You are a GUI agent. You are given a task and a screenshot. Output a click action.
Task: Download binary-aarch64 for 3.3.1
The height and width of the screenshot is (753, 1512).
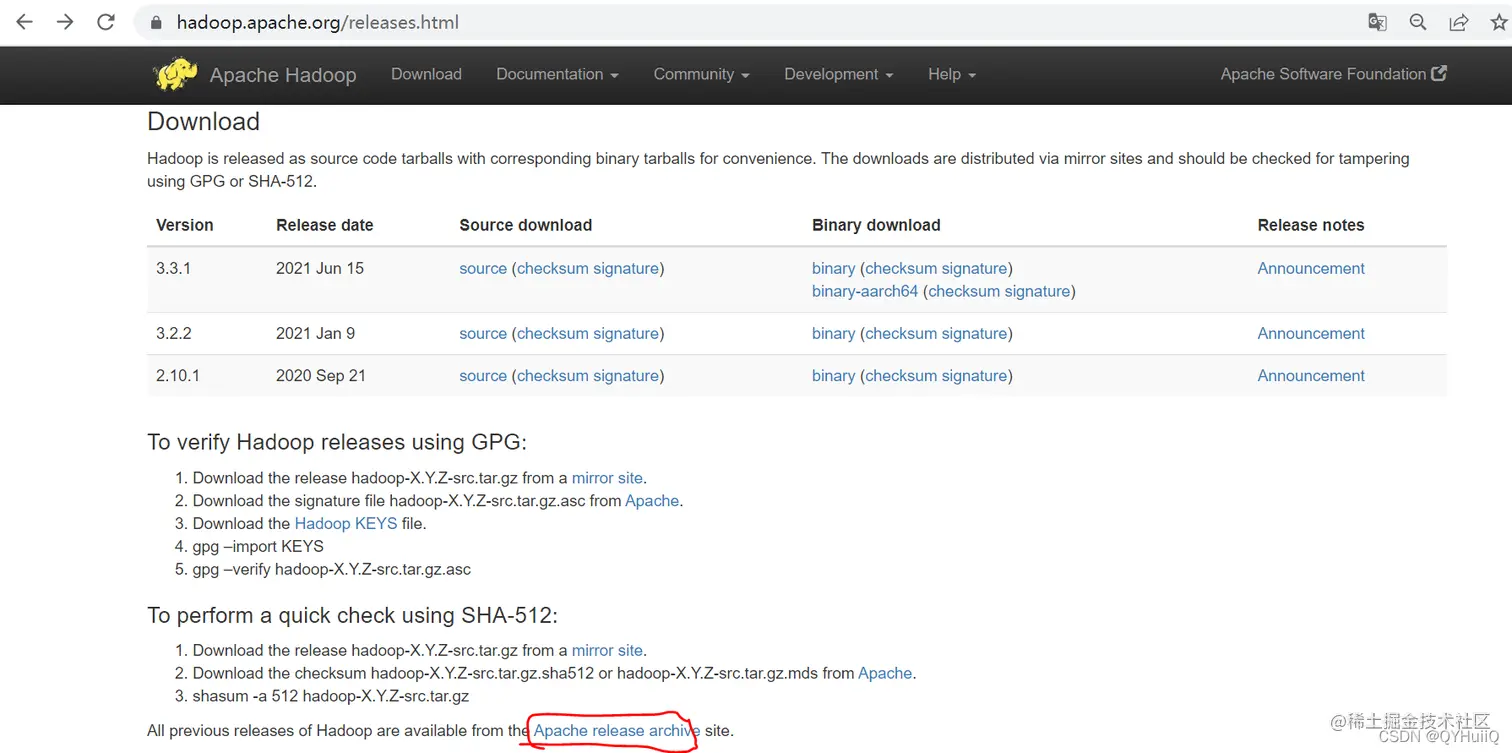point(865,291)
